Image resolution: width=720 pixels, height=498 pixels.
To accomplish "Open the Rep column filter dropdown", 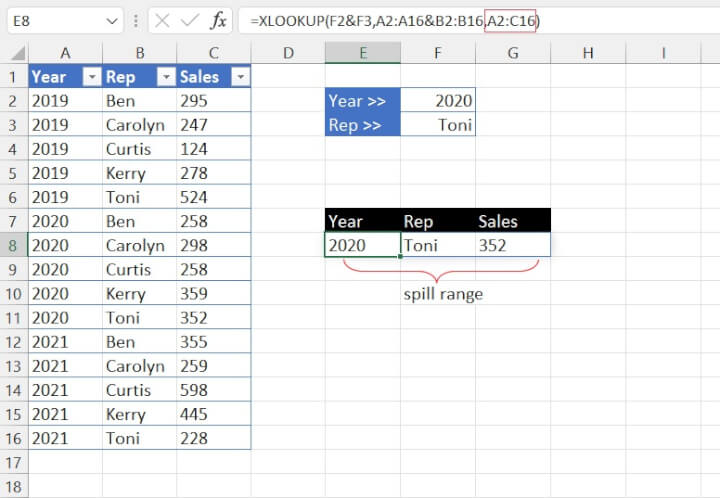I will (163, 77).
